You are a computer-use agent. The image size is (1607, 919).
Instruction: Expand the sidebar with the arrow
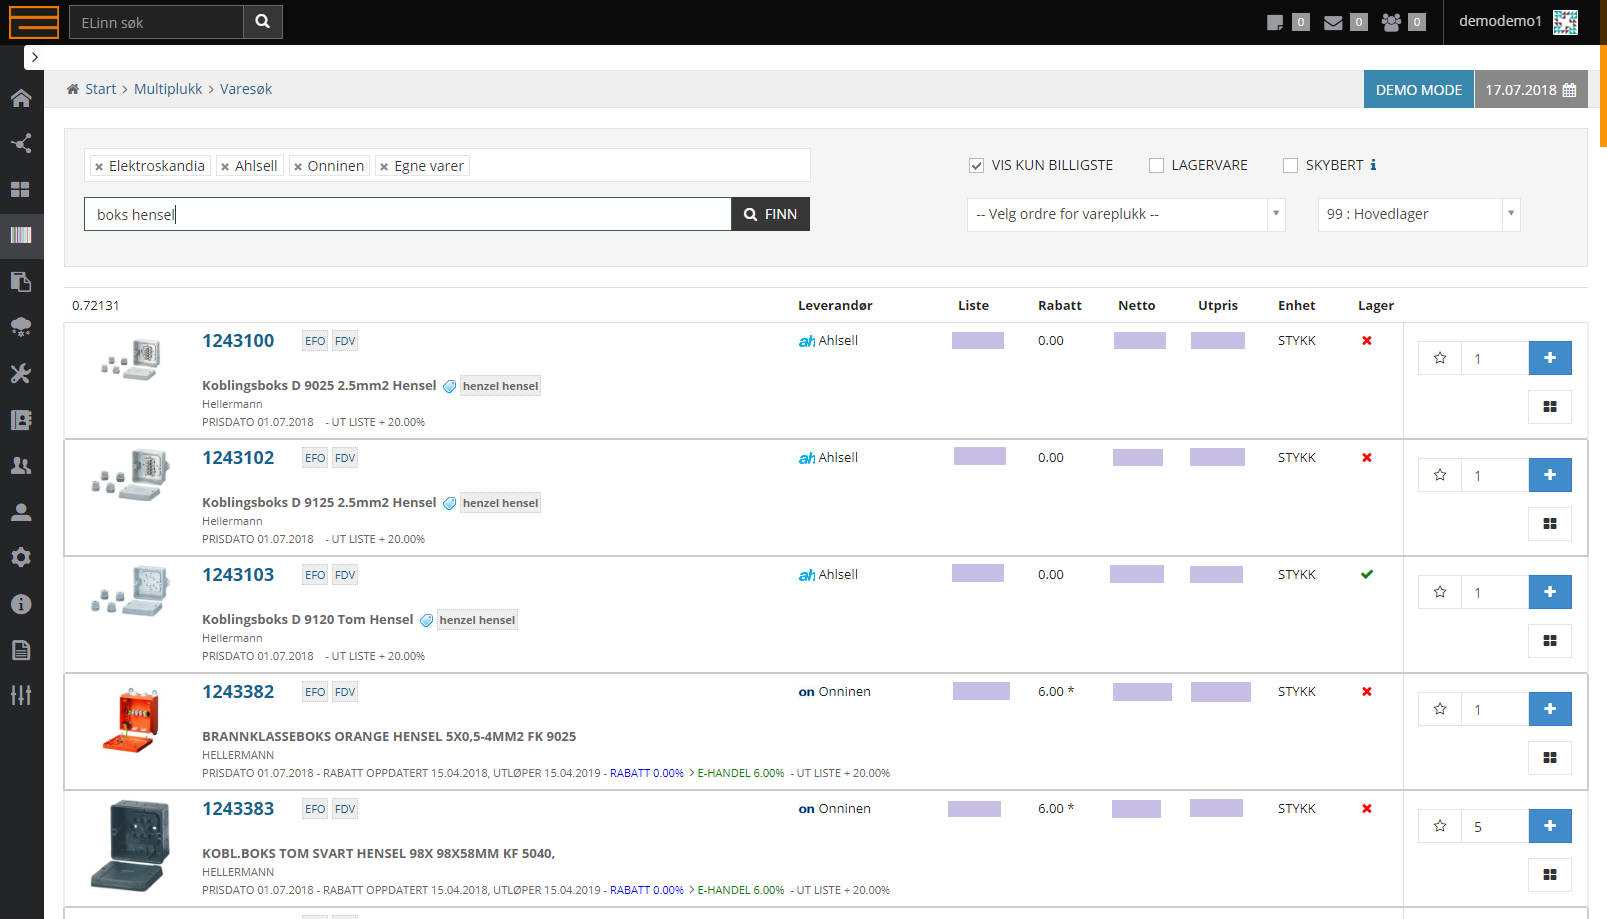(x=35, y=57)
